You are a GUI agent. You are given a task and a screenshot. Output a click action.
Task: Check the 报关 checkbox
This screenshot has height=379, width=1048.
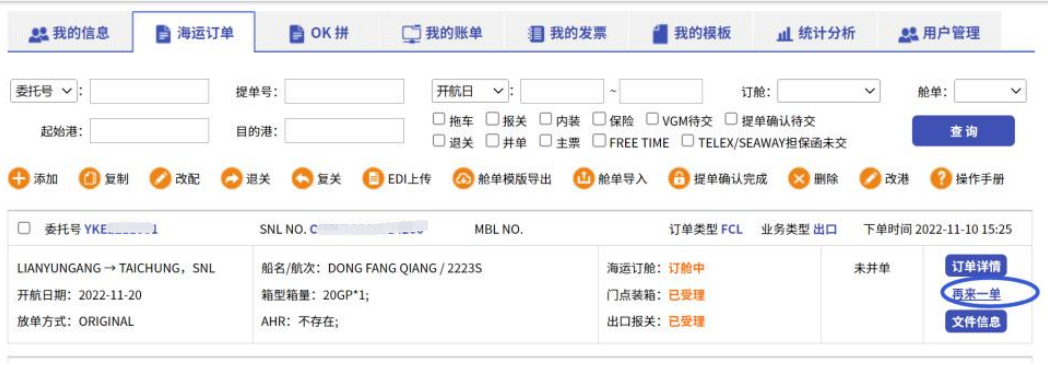click(x=492, y=119)
